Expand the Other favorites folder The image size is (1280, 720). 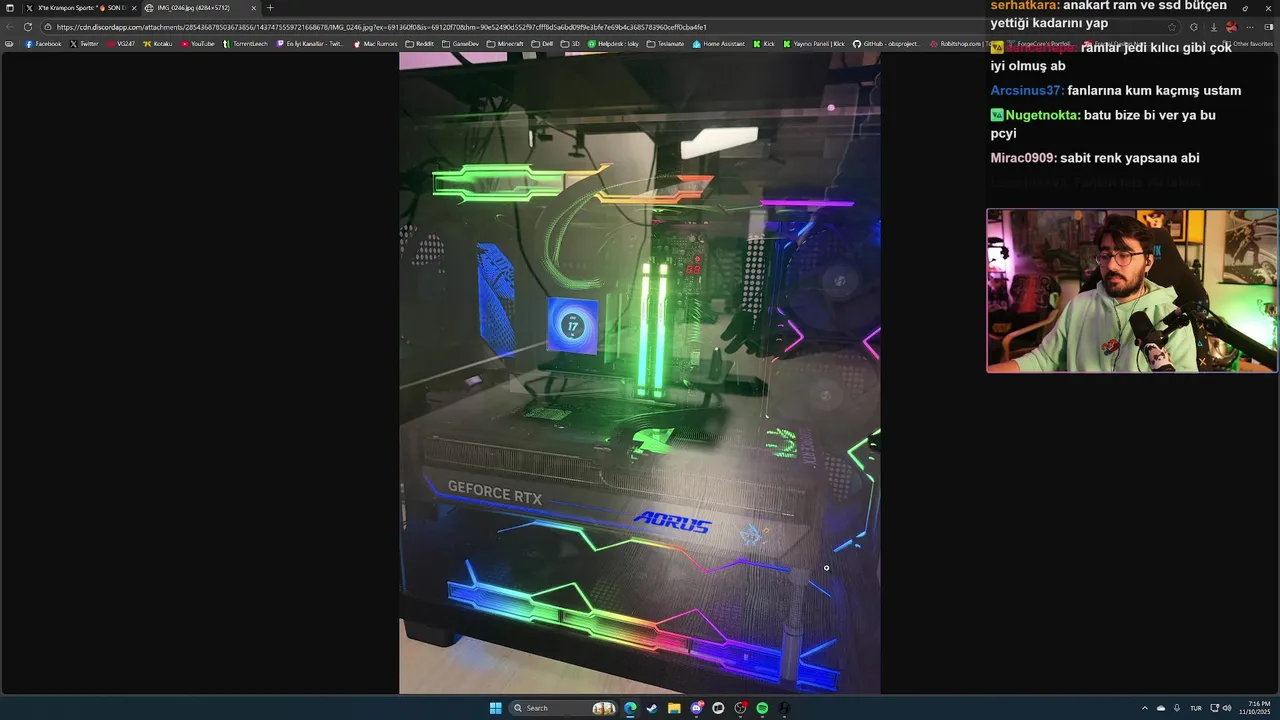(1249, 44)
